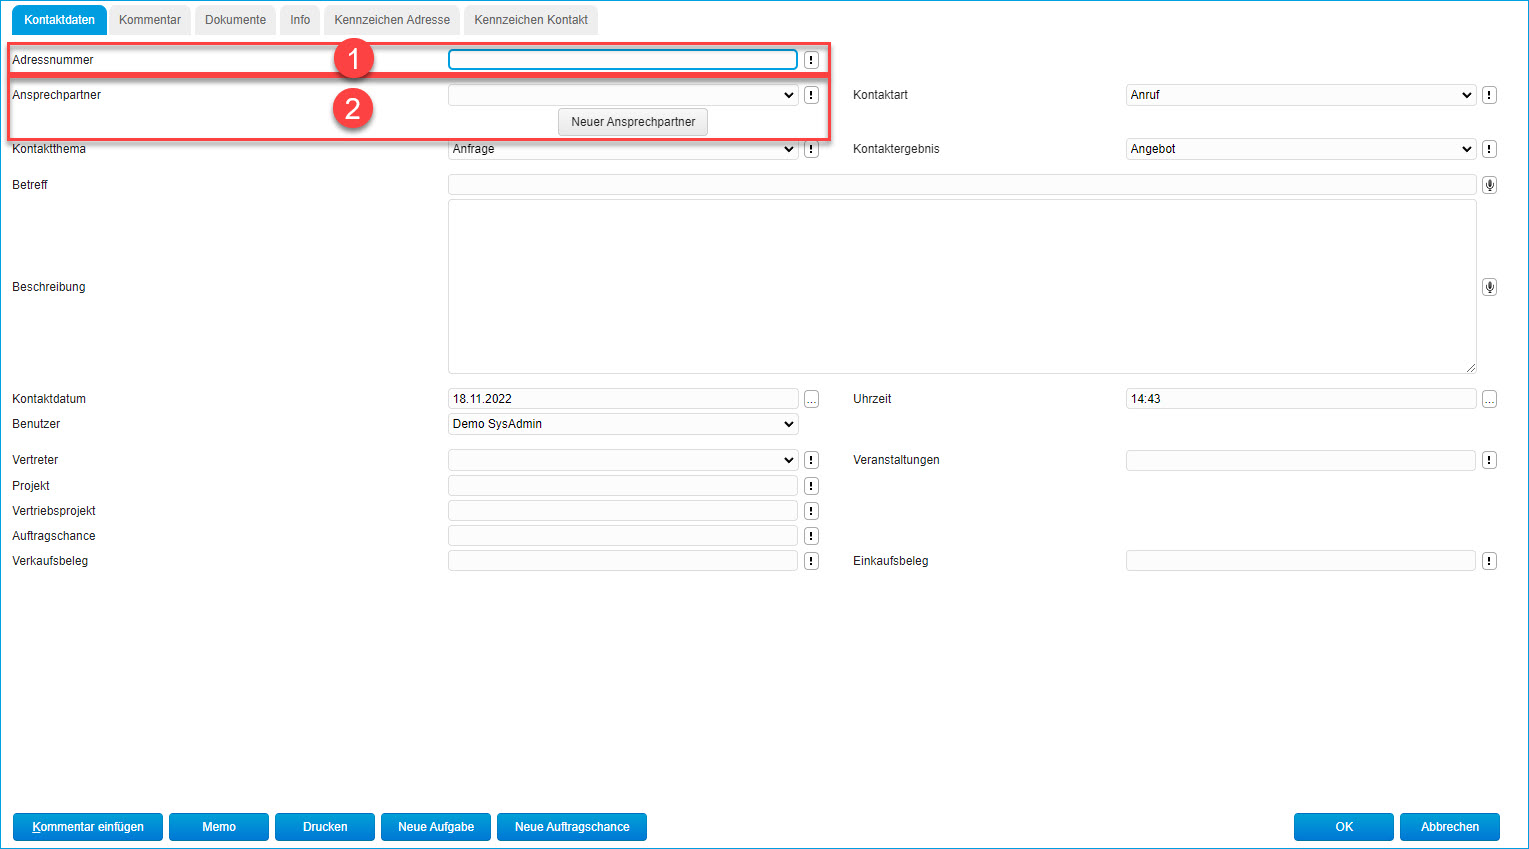
Task: Click the Neuer Ansprechpartner button
Action: 633,122
